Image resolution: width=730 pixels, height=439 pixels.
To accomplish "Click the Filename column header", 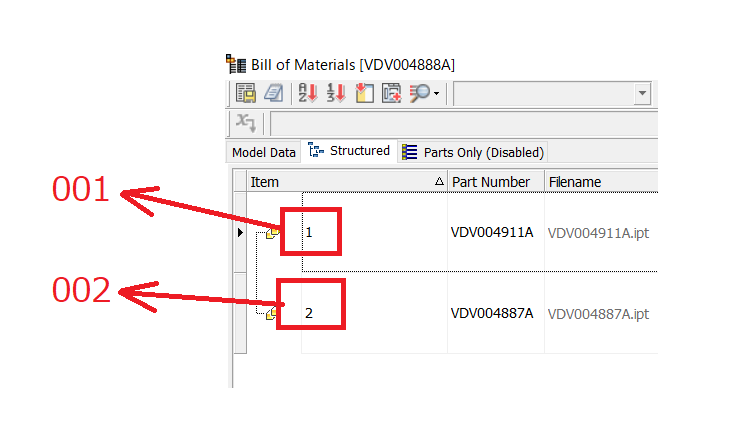I will (x=601, y=182).
